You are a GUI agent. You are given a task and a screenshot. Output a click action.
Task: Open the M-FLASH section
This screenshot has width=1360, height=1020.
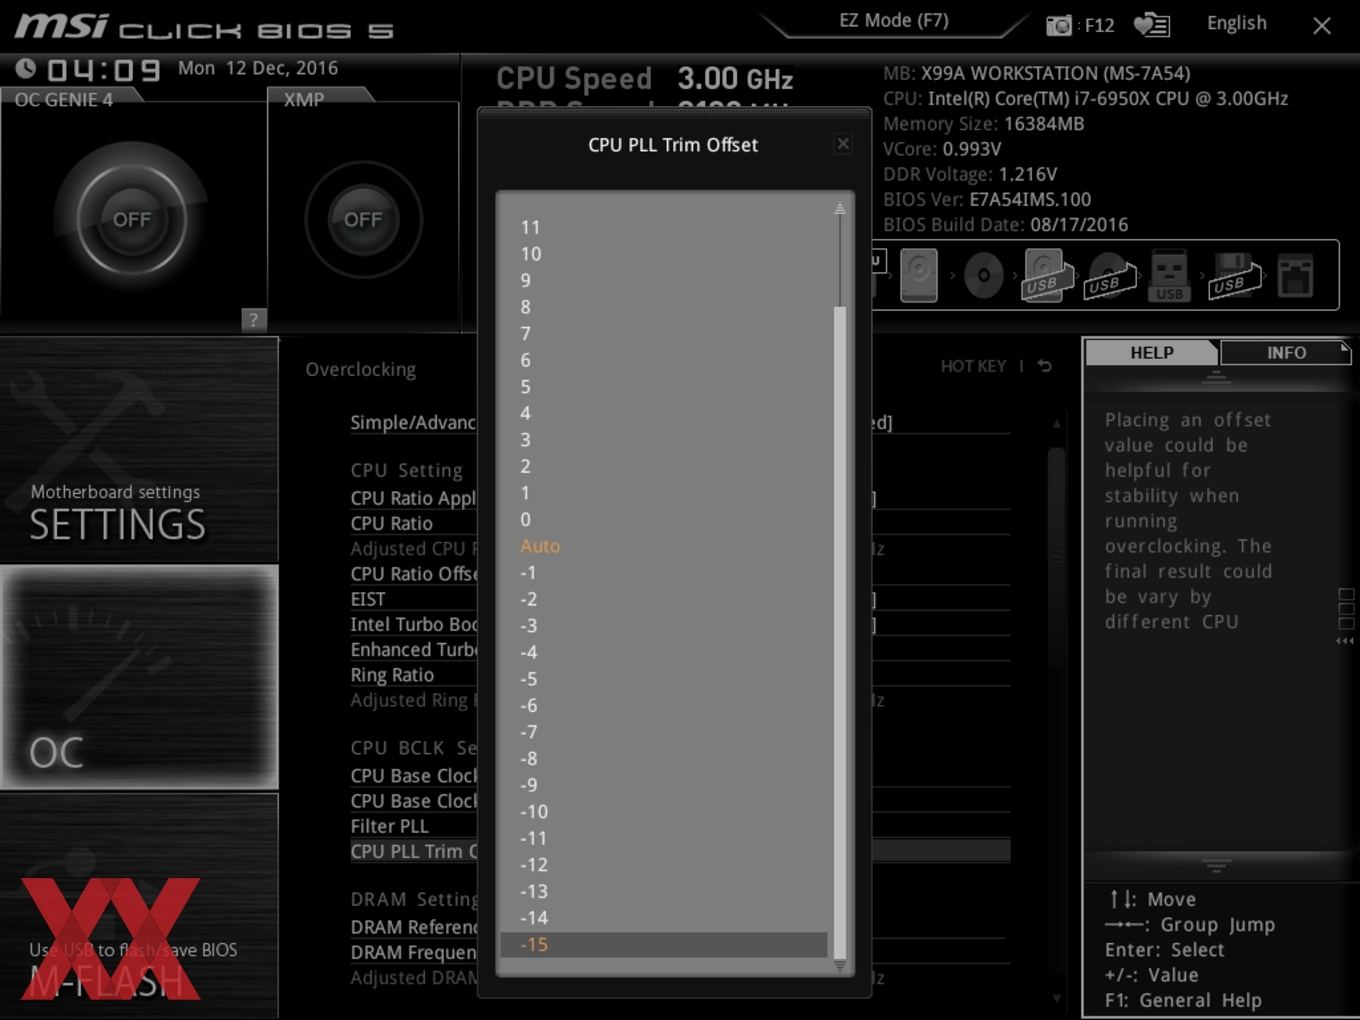(x=139, y=906)
